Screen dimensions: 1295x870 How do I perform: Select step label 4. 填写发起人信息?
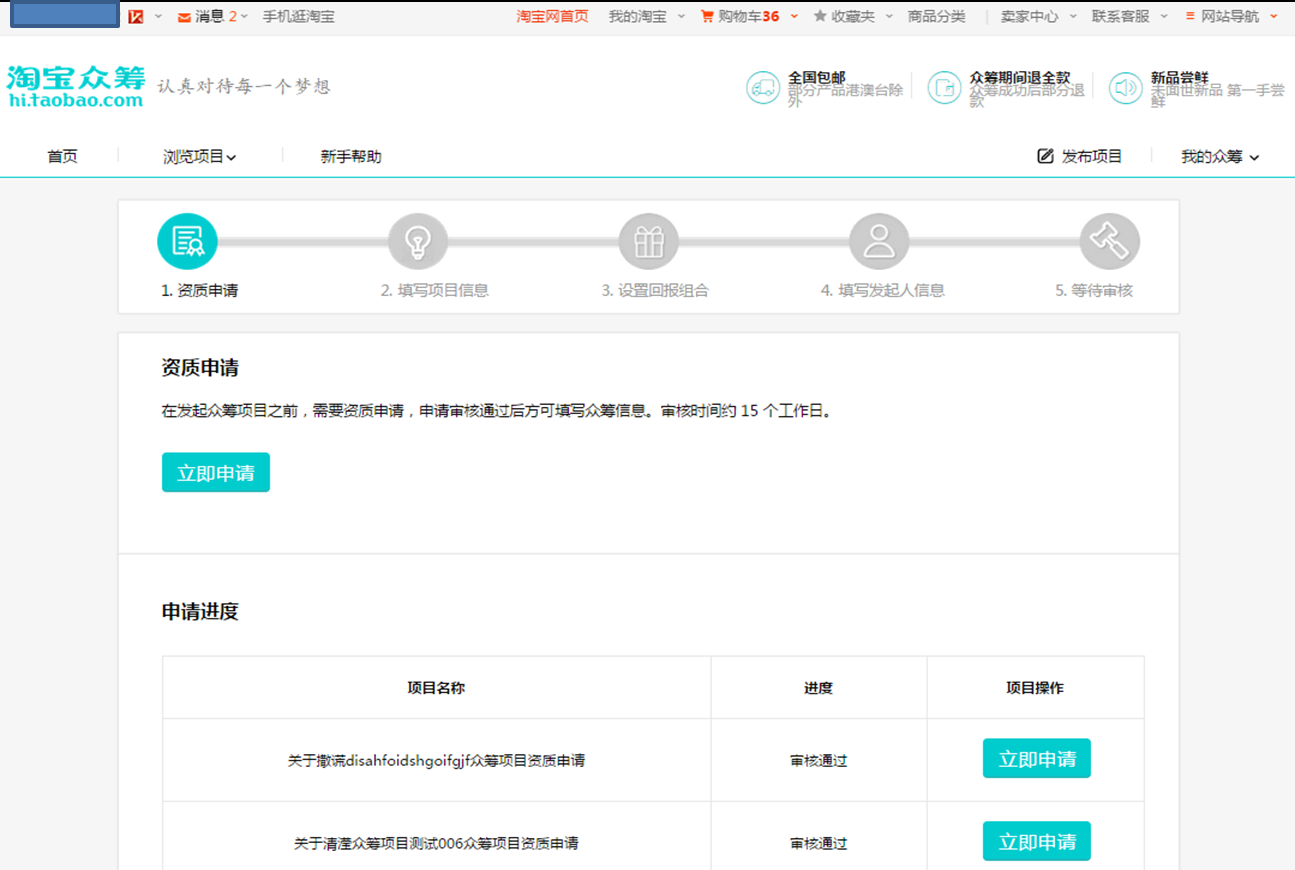[x=883, y=291]
